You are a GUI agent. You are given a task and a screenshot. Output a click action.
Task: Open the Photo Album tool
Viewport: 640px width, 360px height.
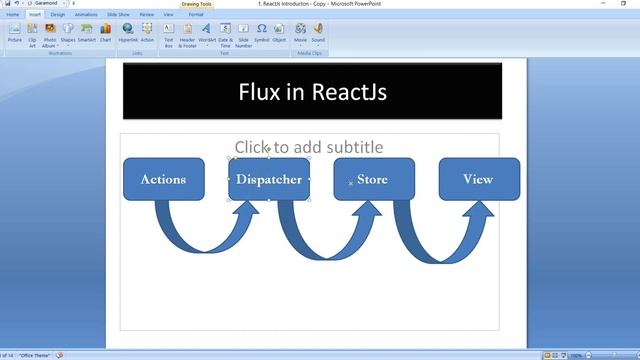(x=50, y=35)
